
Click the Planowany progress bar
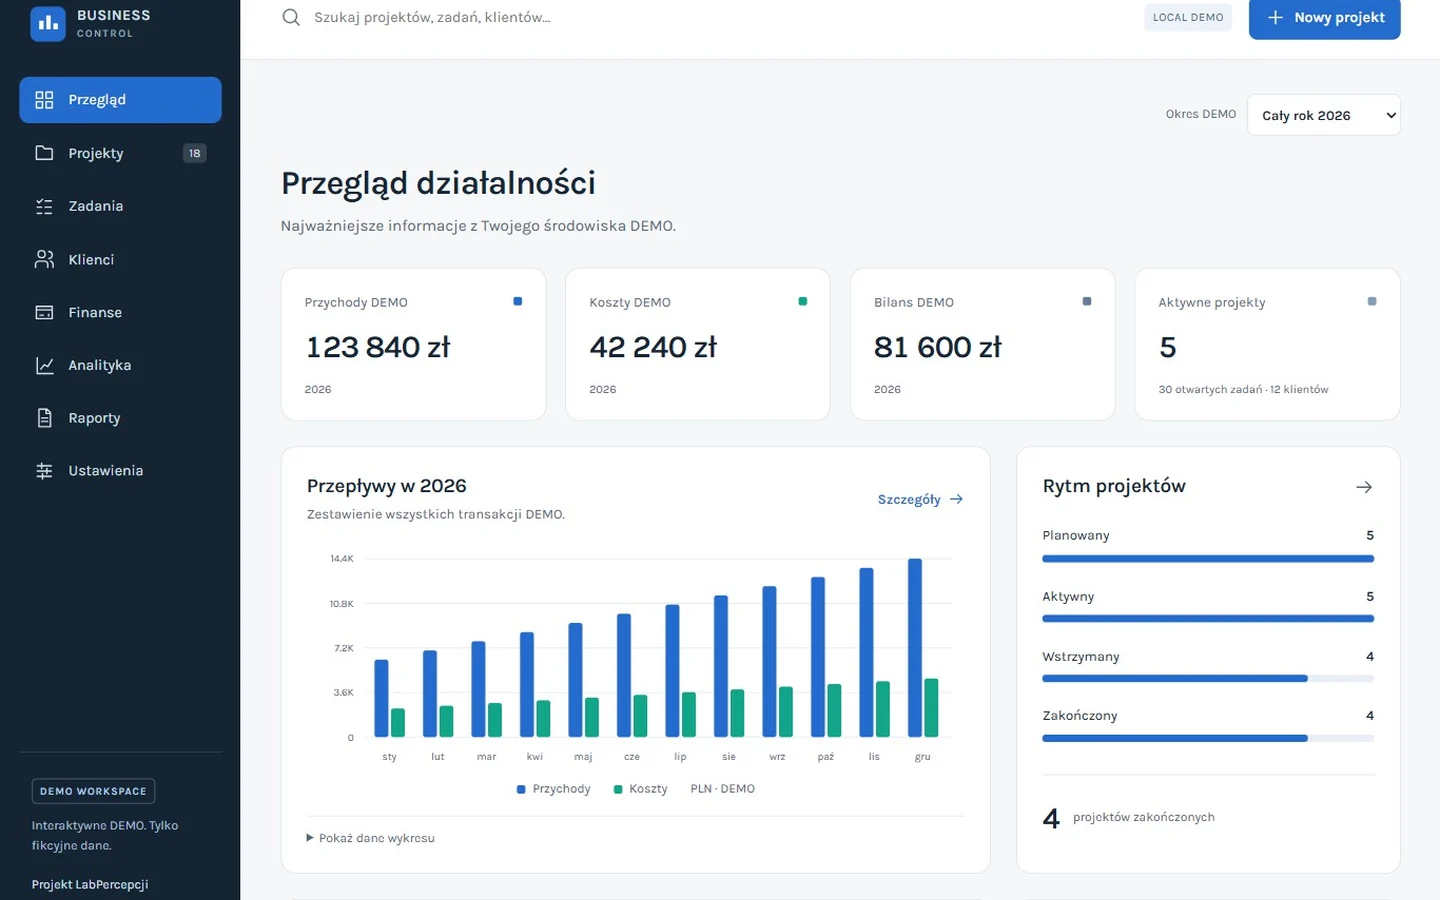[x=1208, y=559]
